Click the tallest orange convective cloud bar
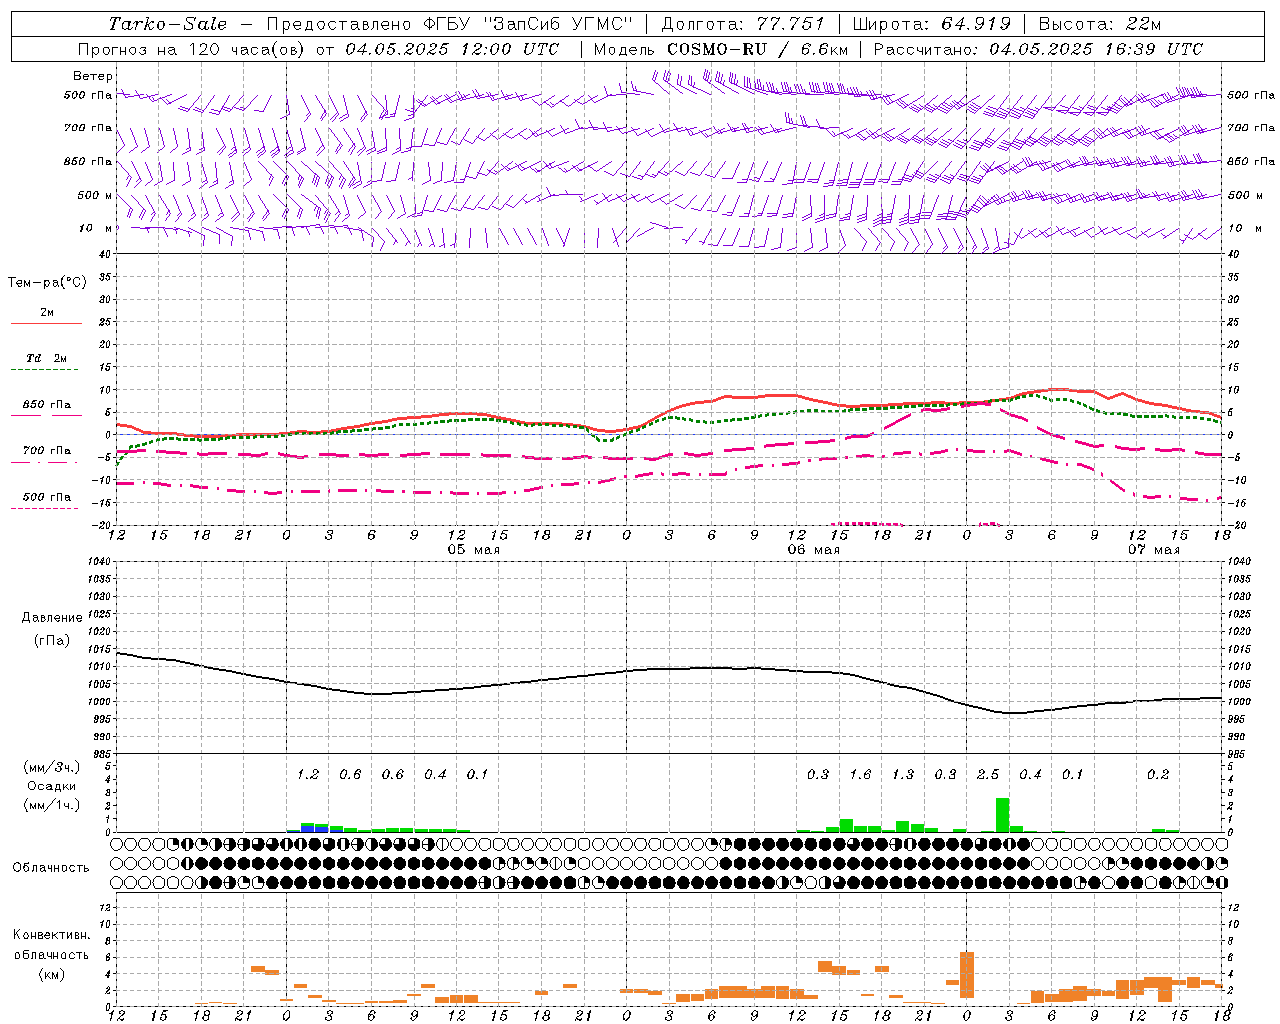The width and height of the screenshot is (1280, 1024). pyautogui.click(x=967, y=974)
